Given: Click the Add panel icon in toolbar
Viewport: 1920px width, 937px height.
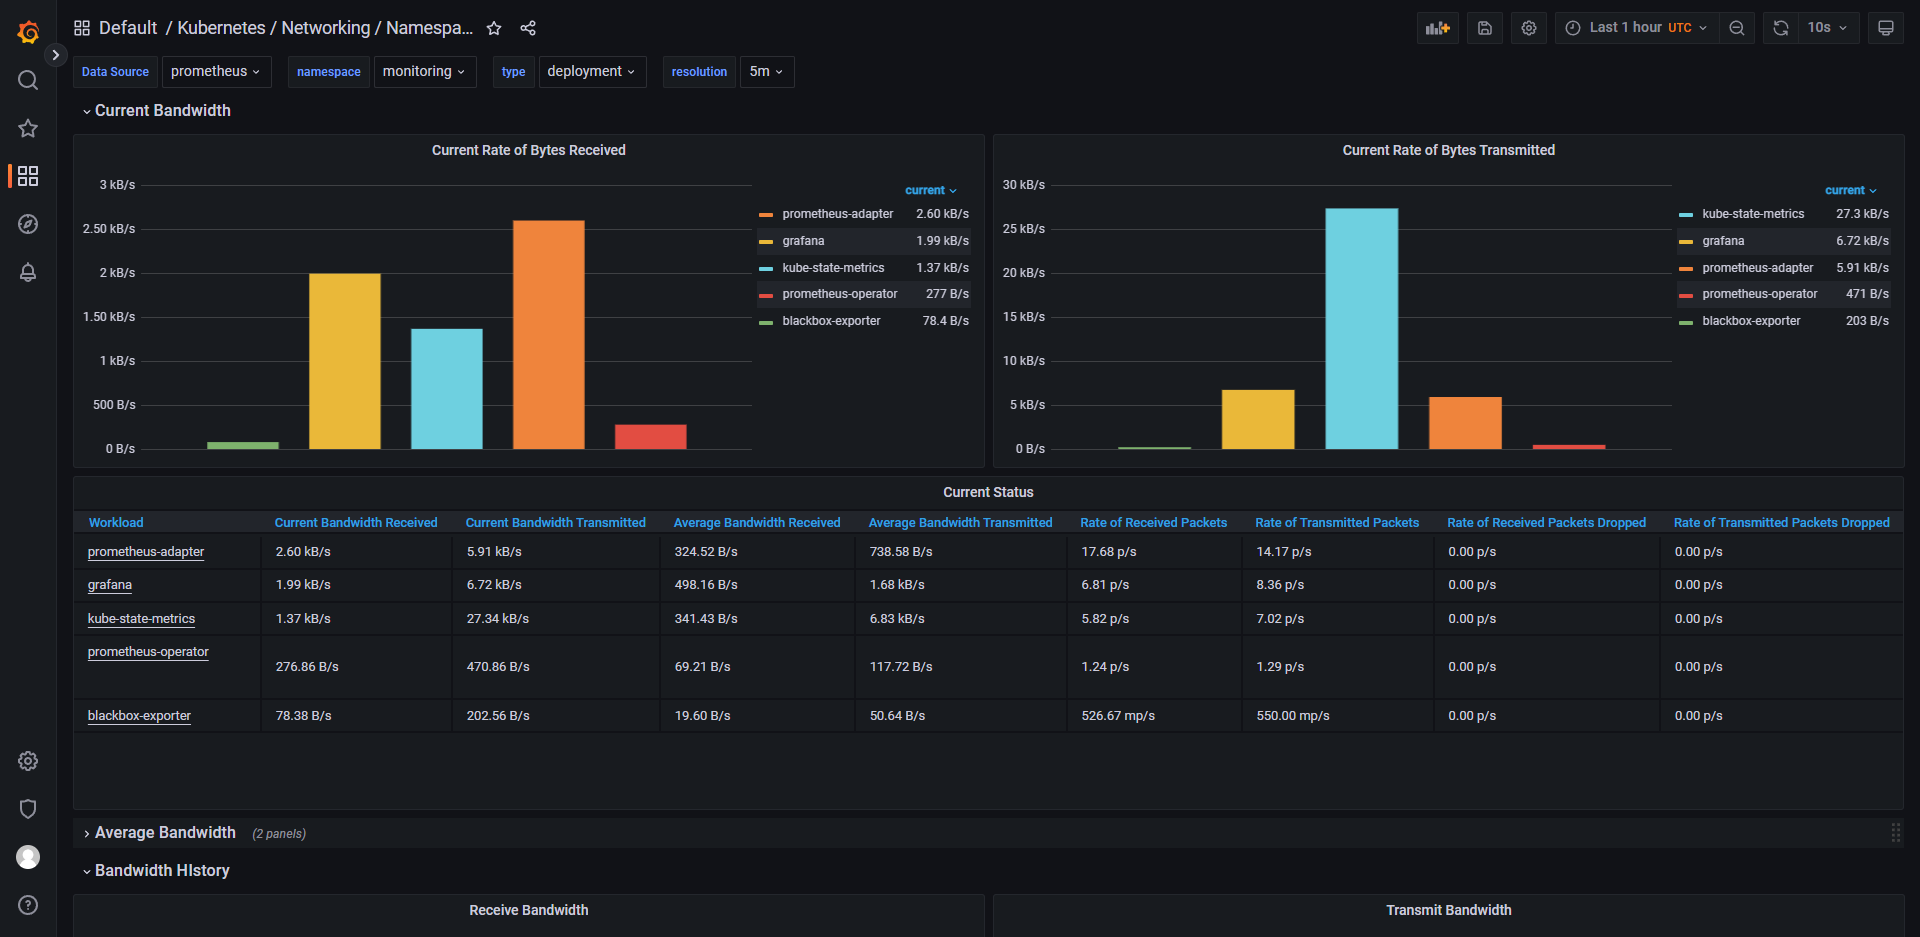Looking at the screenshot, I should click(1437, 28).
